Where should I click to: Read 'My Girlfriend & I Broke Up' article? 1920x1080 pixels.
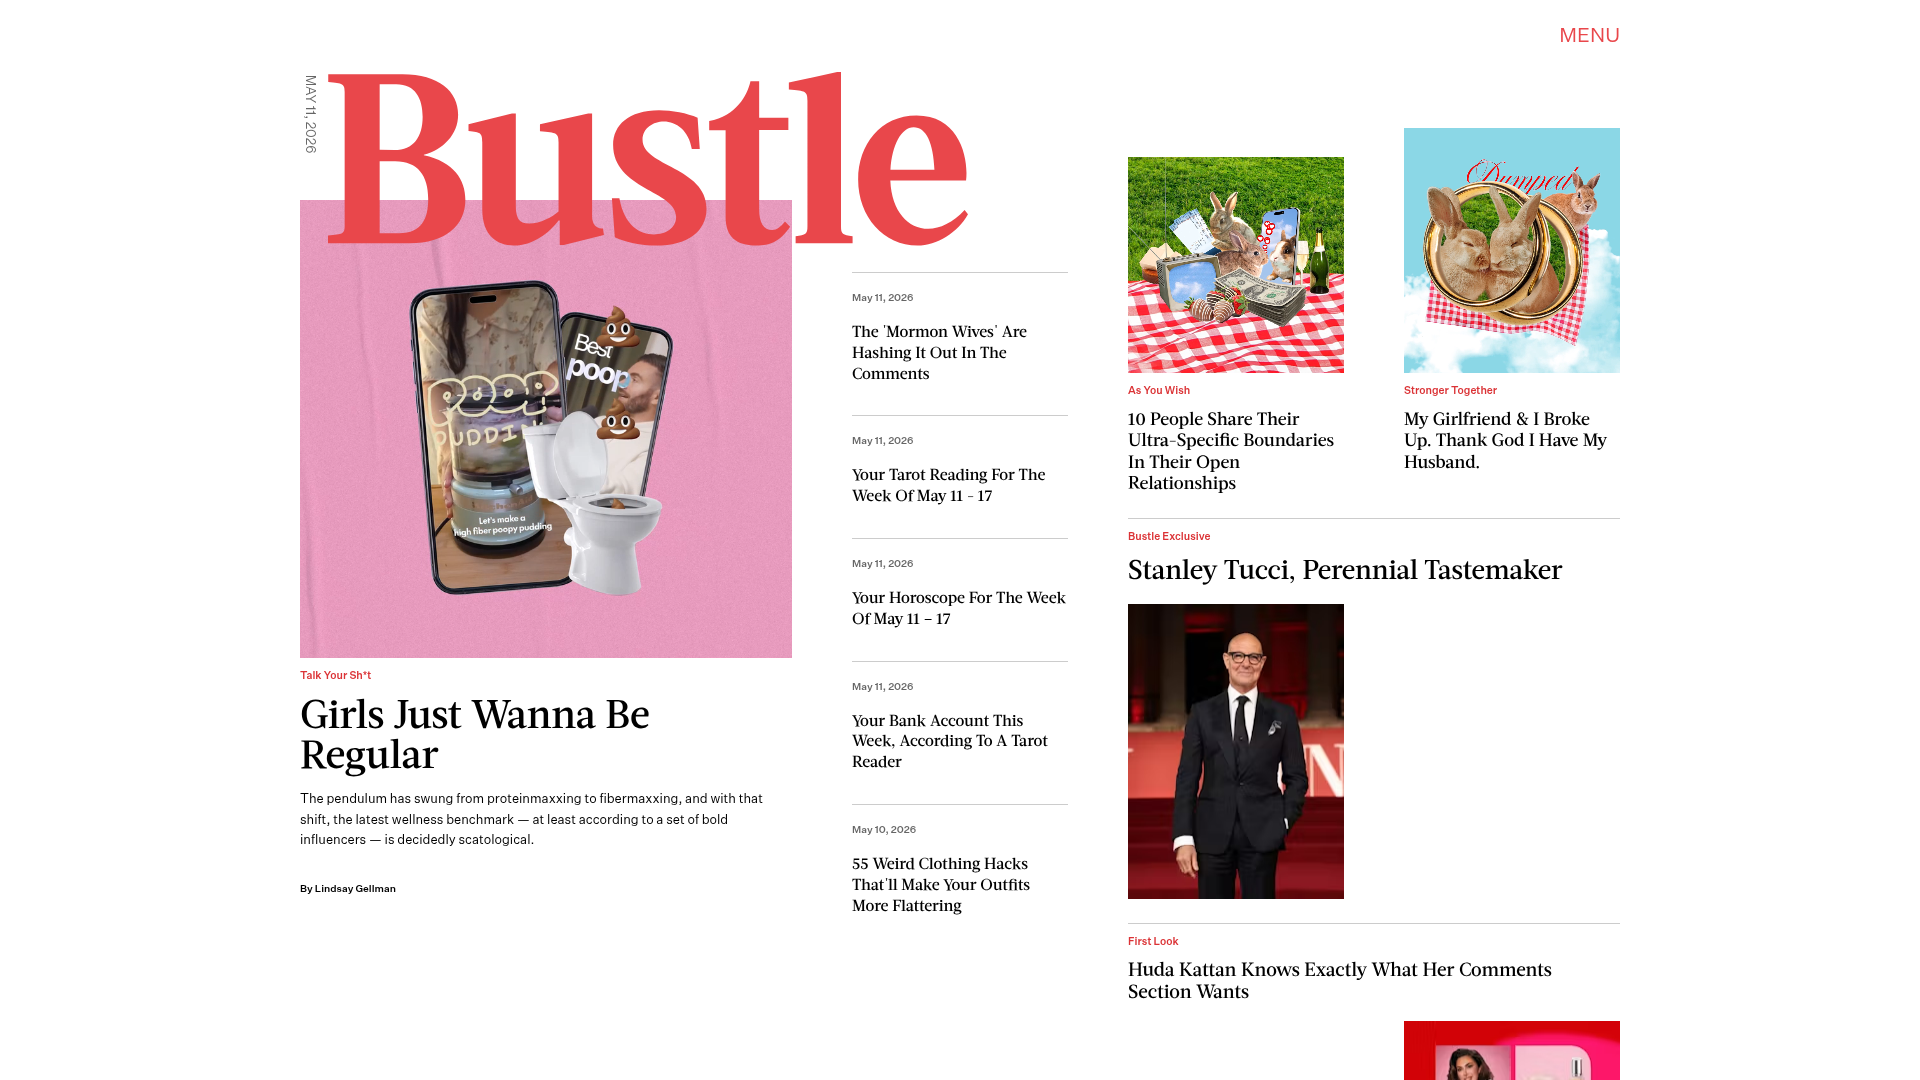click(1505, 440)
